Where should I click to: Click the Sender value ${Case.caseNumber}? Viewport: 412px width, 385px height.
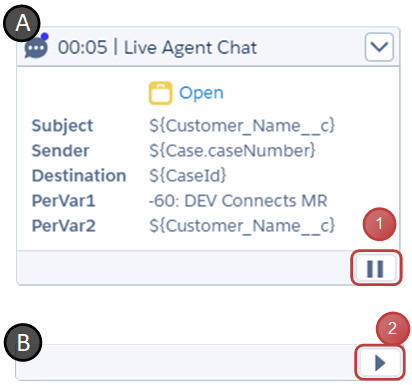point(232,151)
